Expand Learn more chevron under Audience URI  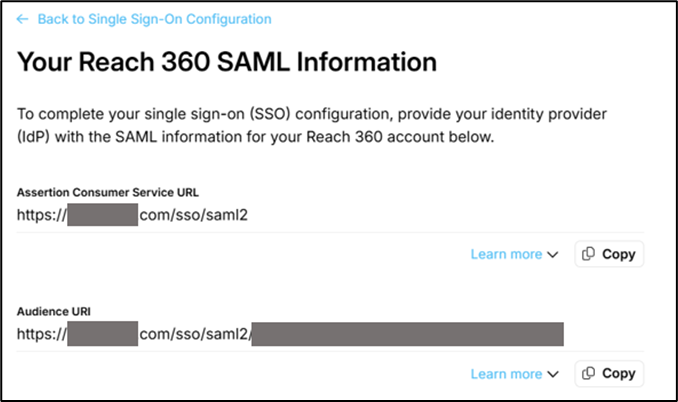(552, 375)
